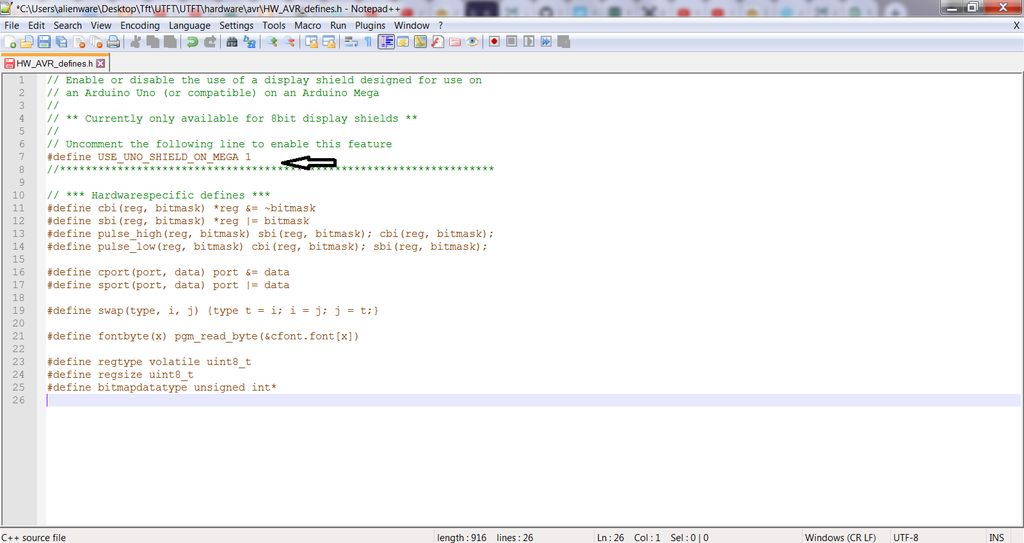This screenshot has width=1024, height=543.
Task: Click 'C++ source file' in status bar
Action: point(33,537)
